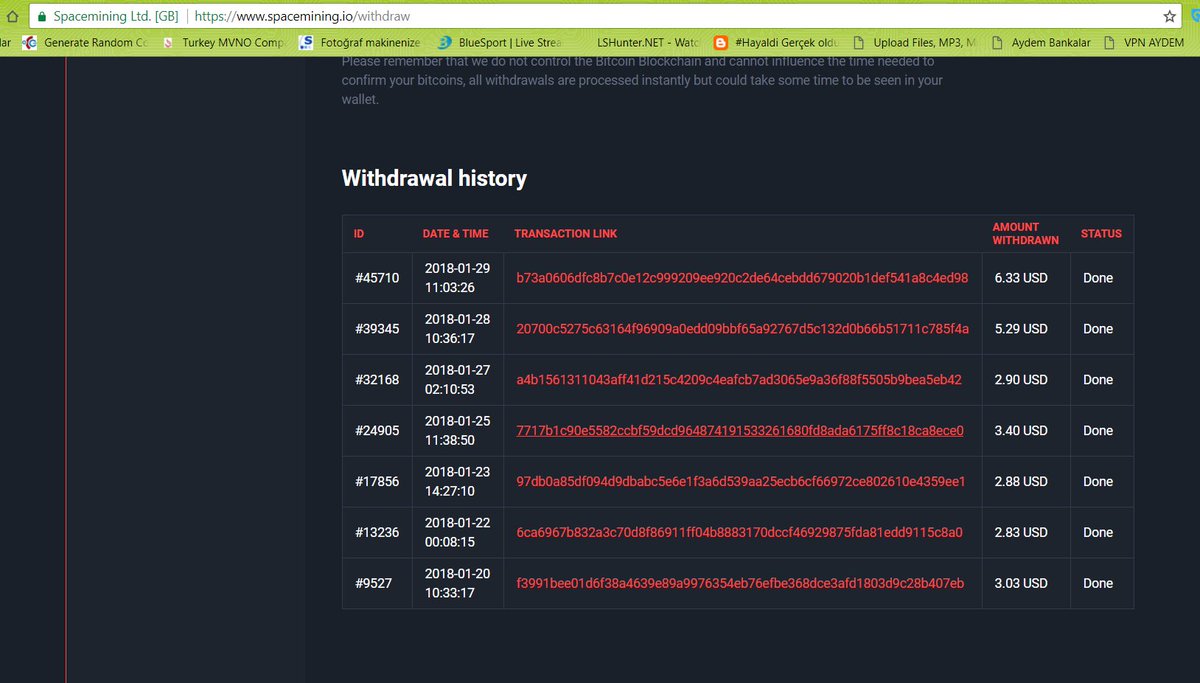1200x683 pixels.
Task: Click the date 2018-01-23 14:27:10
Action: pos(457,482)
